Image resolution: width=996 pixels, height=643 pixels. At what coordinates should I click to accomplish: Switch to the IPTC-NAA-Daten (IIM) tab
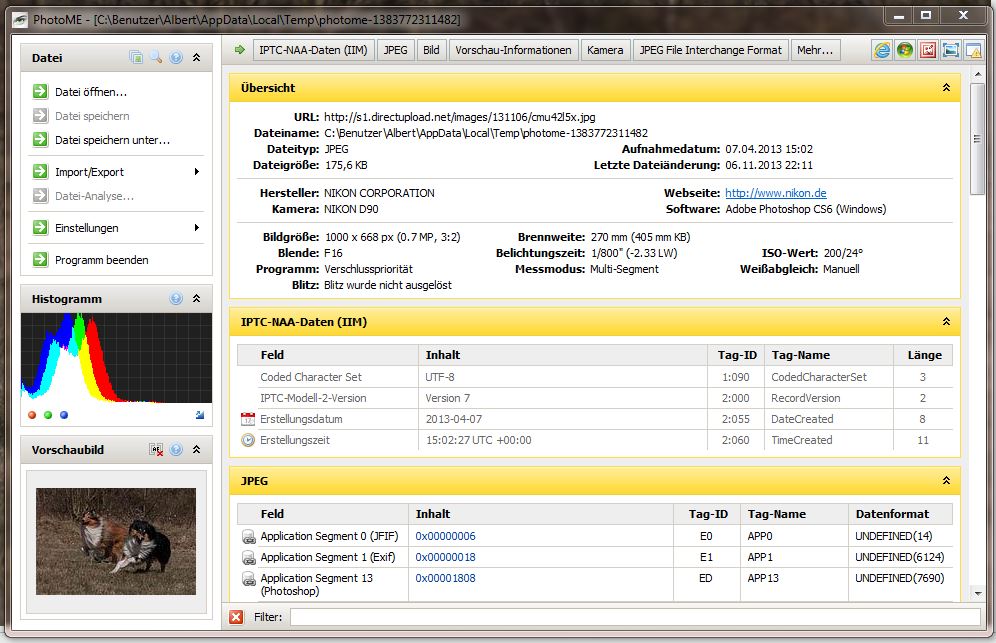[x=313, y=50]
